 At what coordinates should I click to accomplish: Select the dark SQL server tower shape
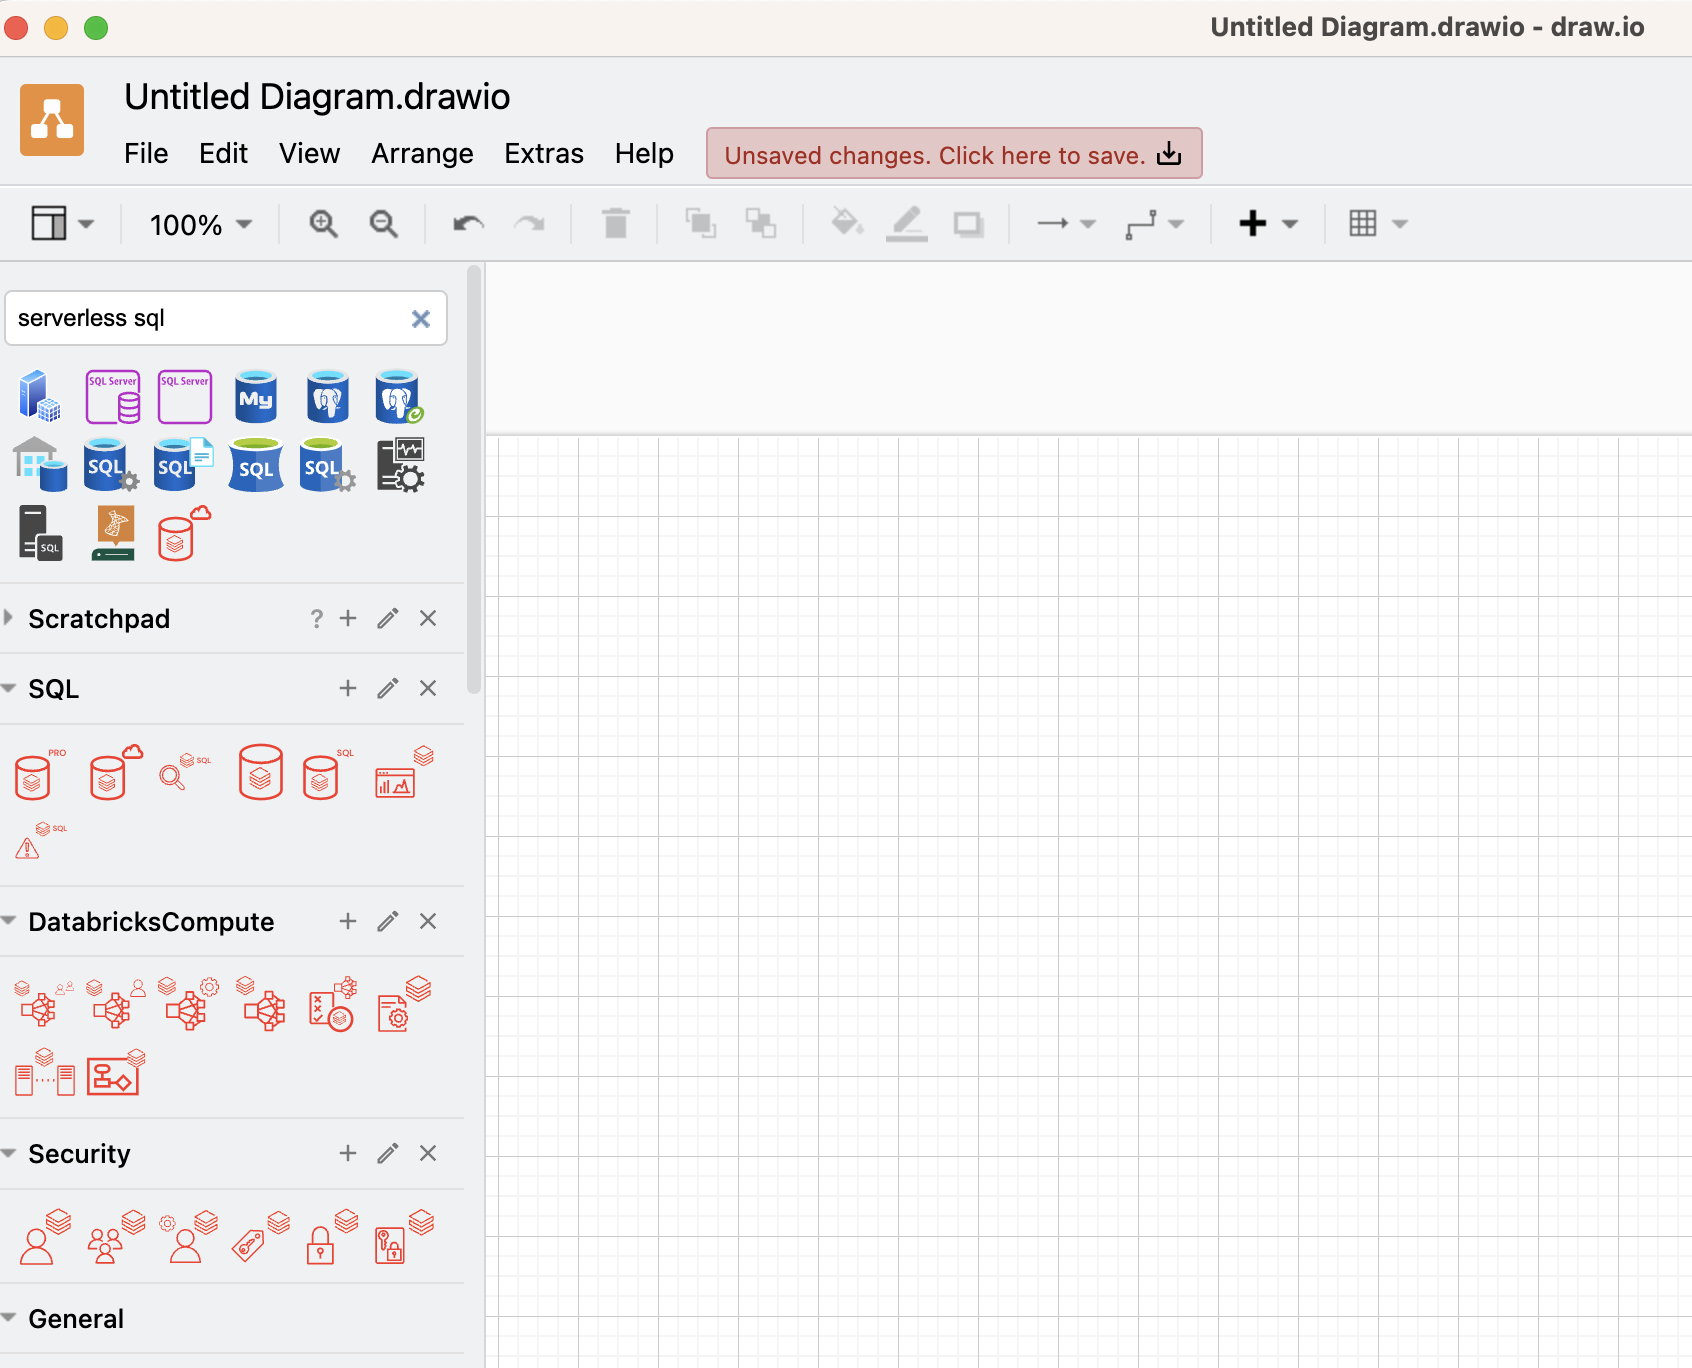click(x=41, y=533)
